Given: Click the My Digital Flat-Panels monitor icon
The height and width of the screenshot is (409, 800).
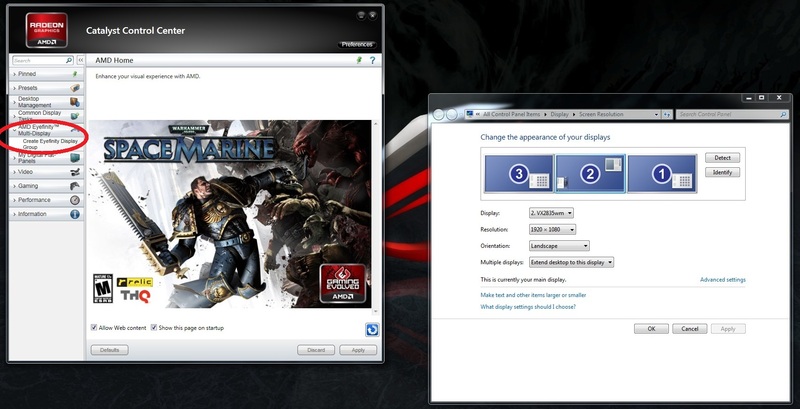Looking at the screenshot, I should point(75,158).
